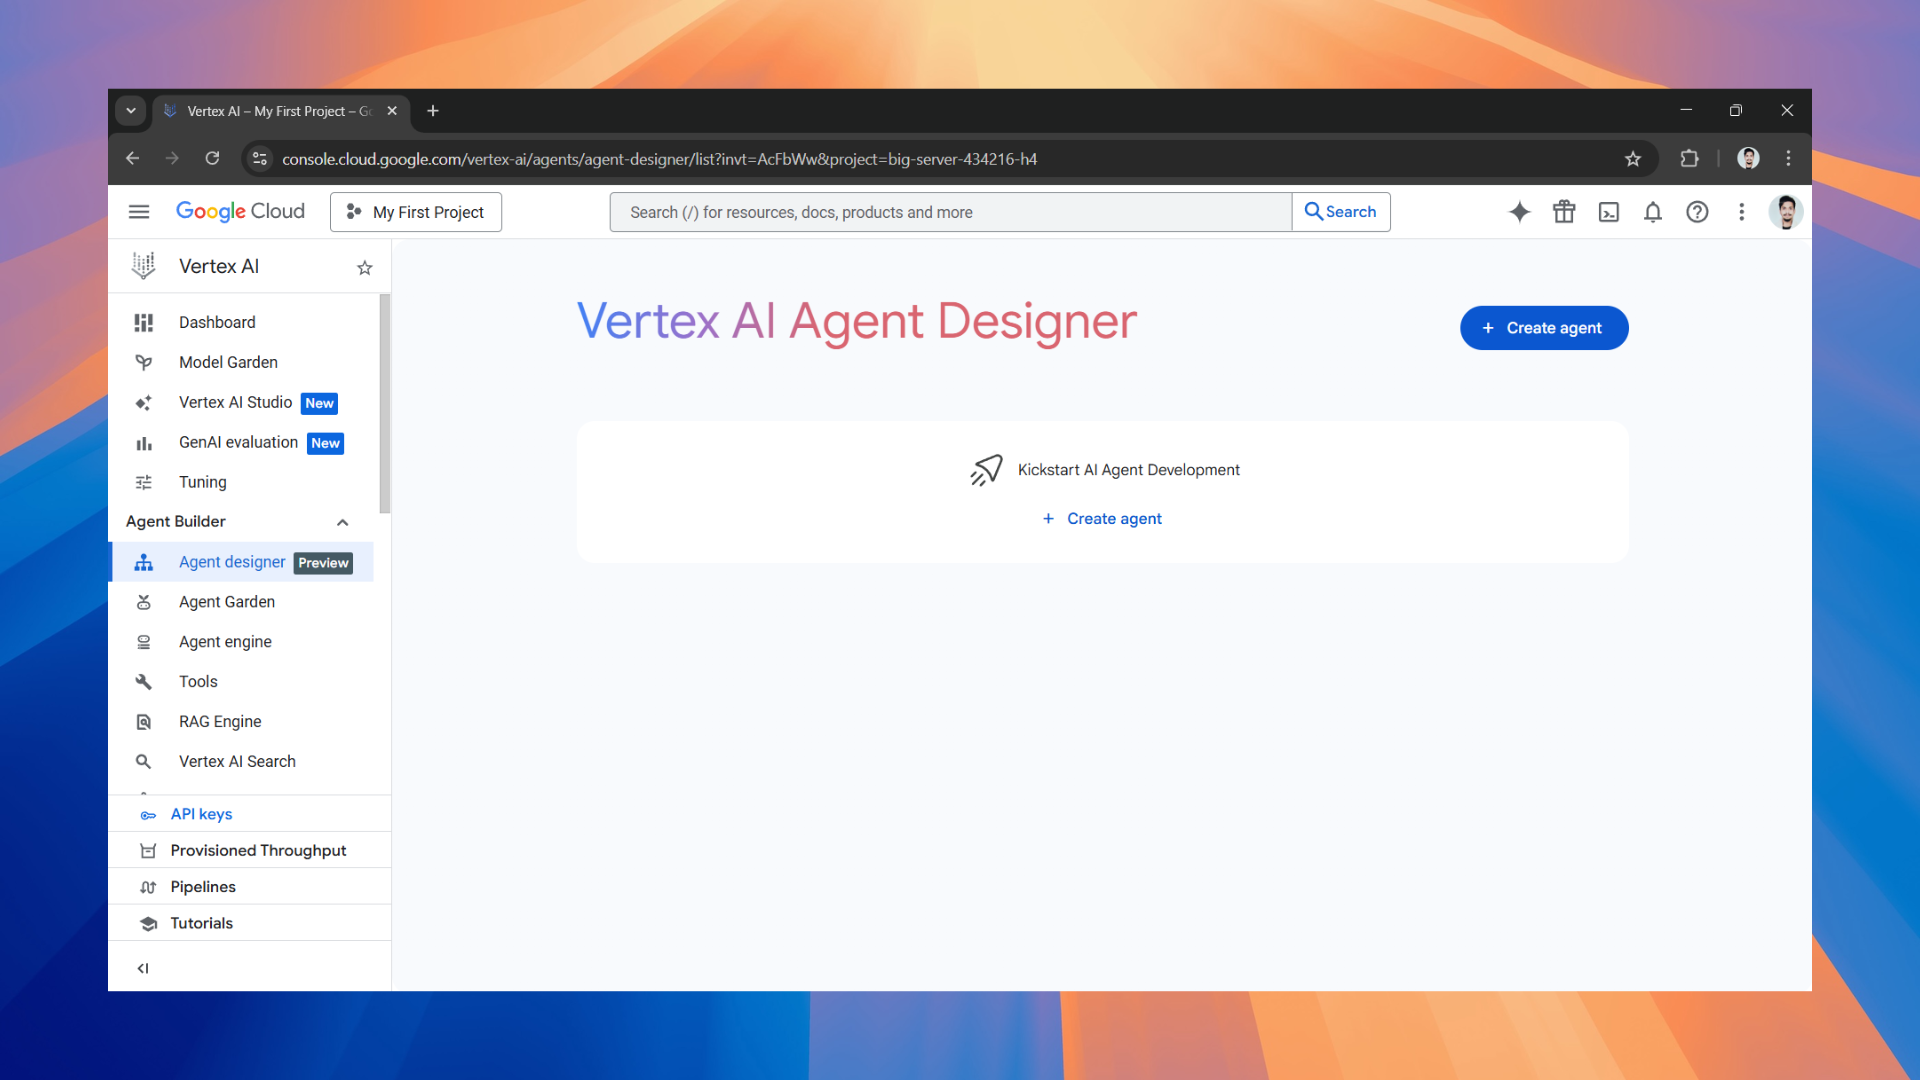Bookmark this page with the address bar star

coord(1634,158)
